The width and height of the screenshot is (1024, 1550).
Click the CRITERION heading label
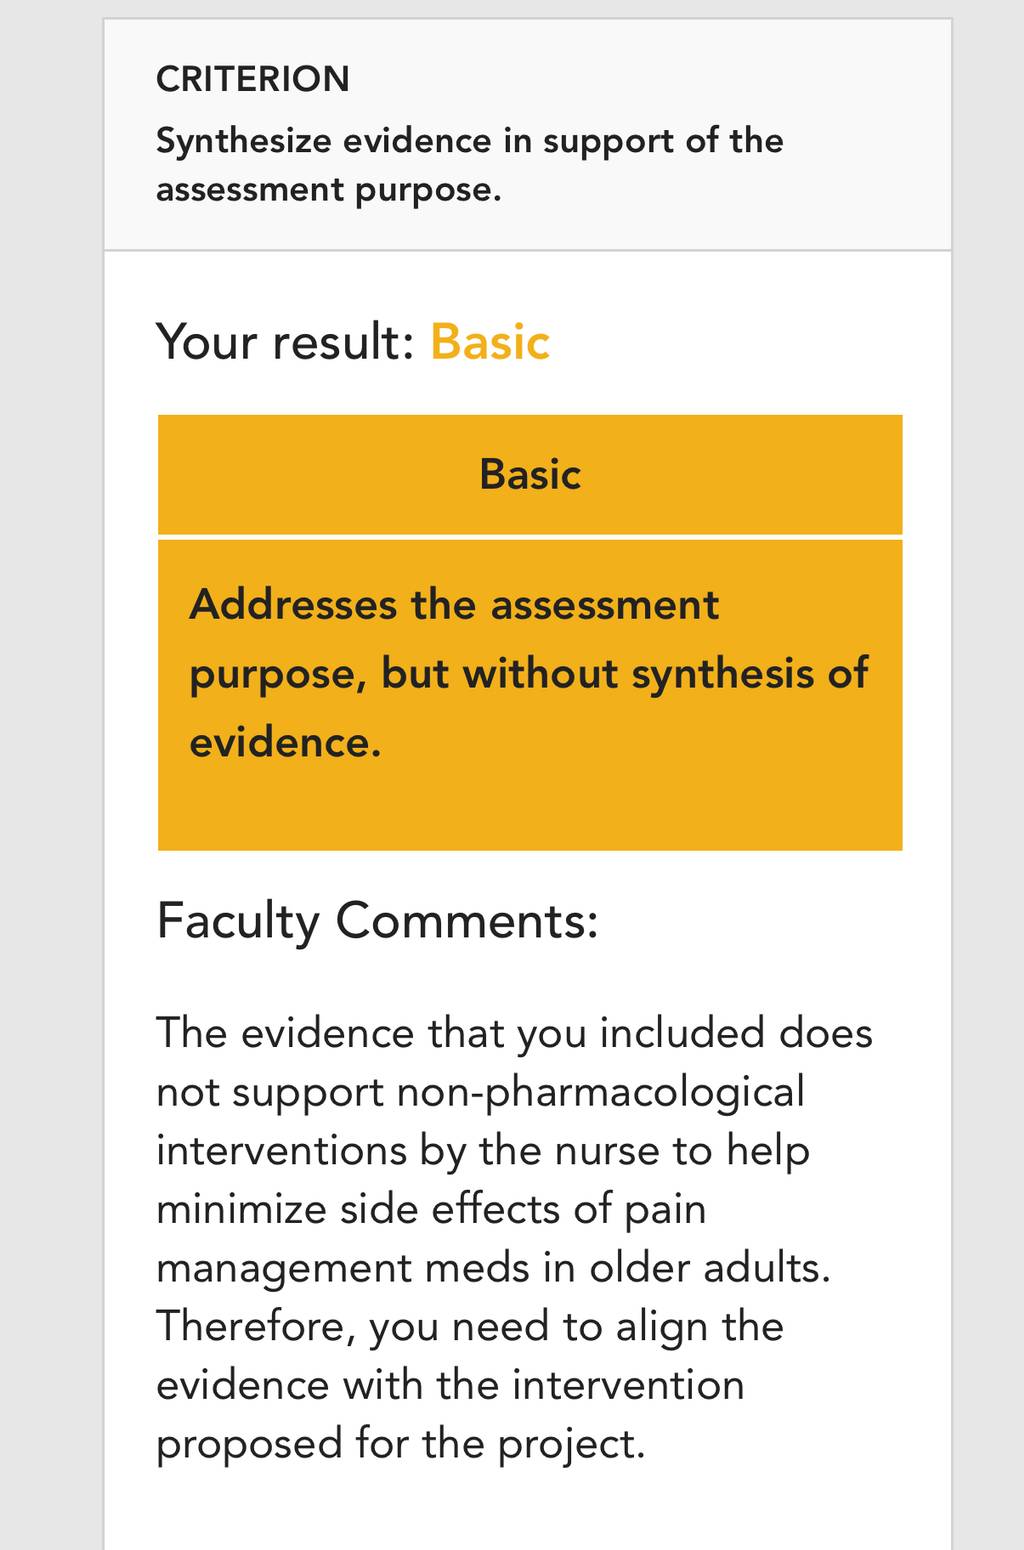[253, 79]
